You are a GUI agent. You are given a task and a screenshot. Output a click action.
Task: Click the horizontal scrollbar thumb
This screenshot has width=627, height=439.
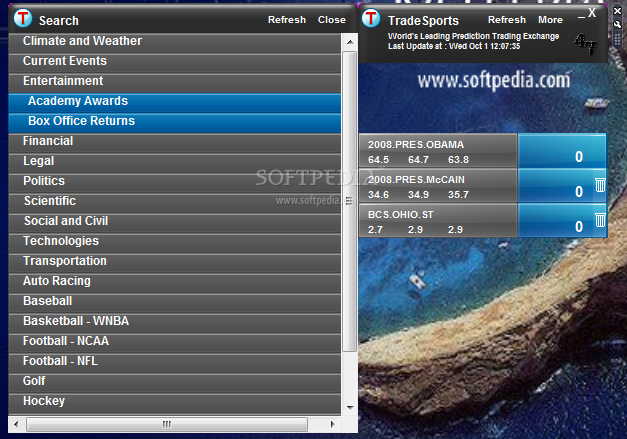[x=167, y=424]
